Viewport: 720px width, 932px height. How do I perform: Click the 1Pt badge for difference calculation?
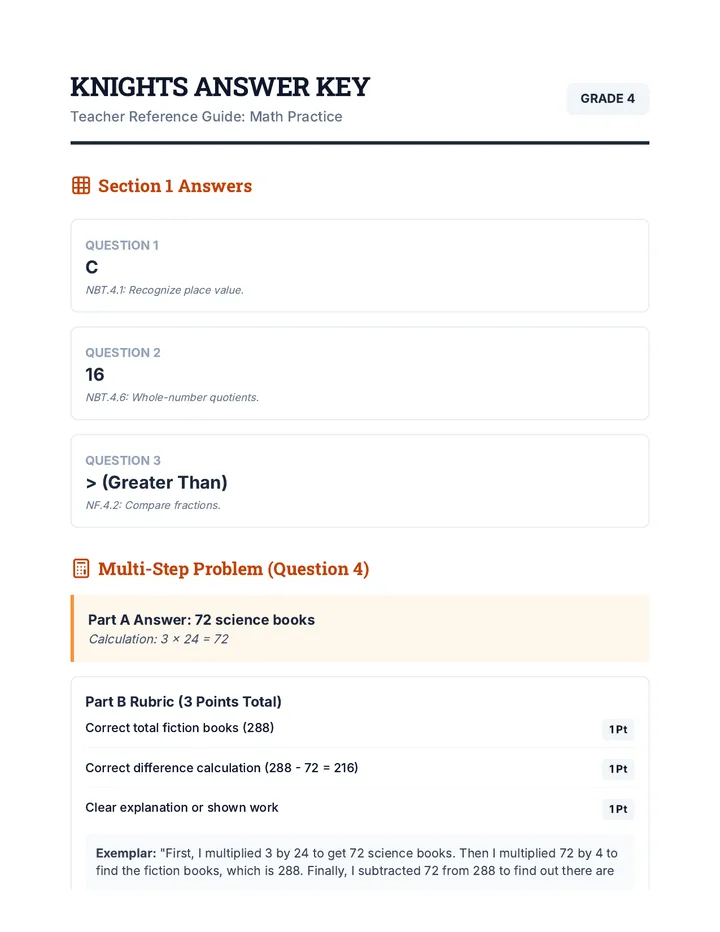pos(618,769)
